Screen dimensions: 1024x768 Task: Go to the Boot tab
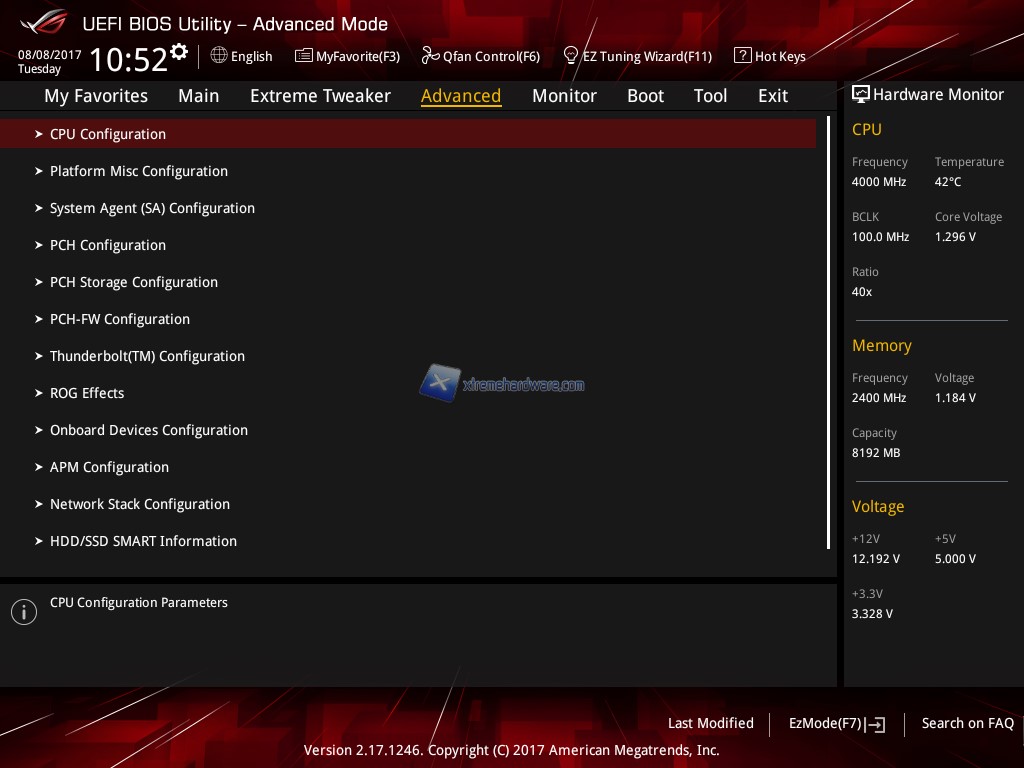click(645, 96)
